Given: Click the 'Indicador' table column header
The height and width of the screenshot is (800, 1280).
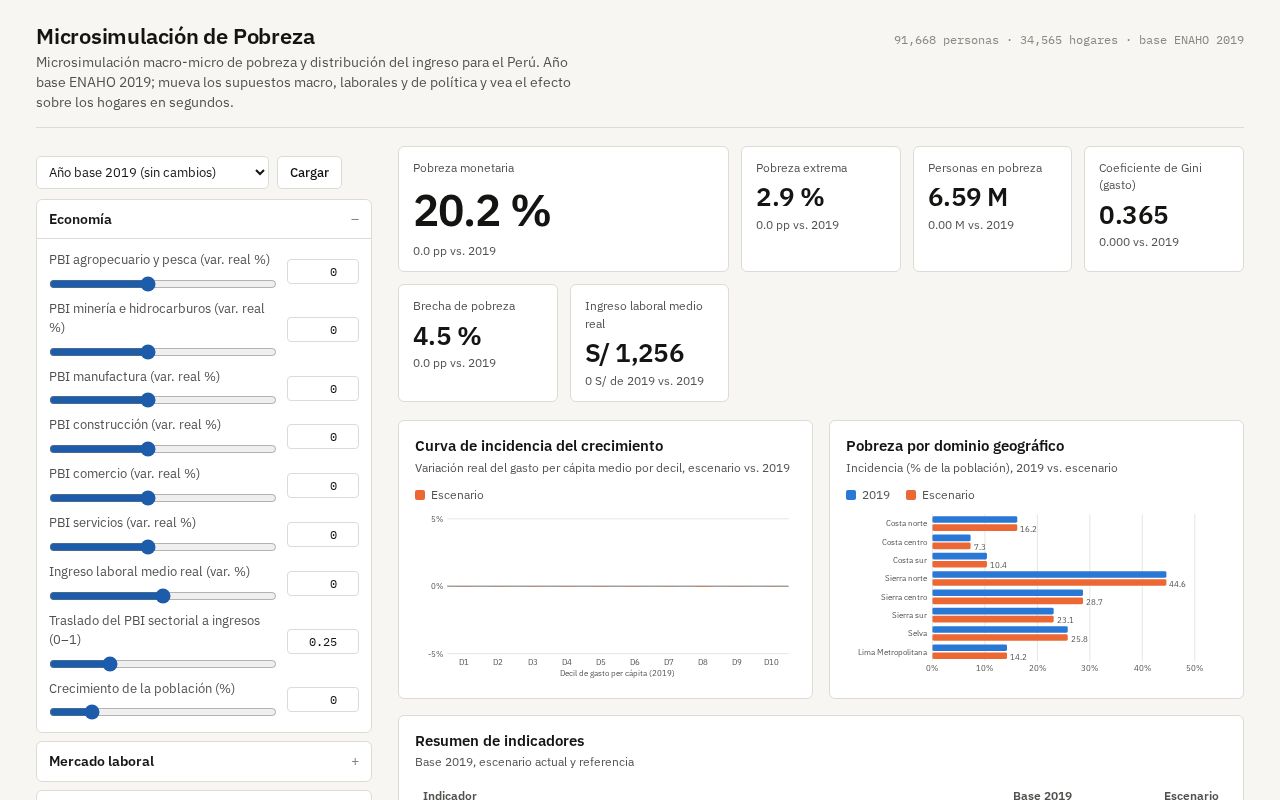Looking at the screenshot, I should click(450, 796).
